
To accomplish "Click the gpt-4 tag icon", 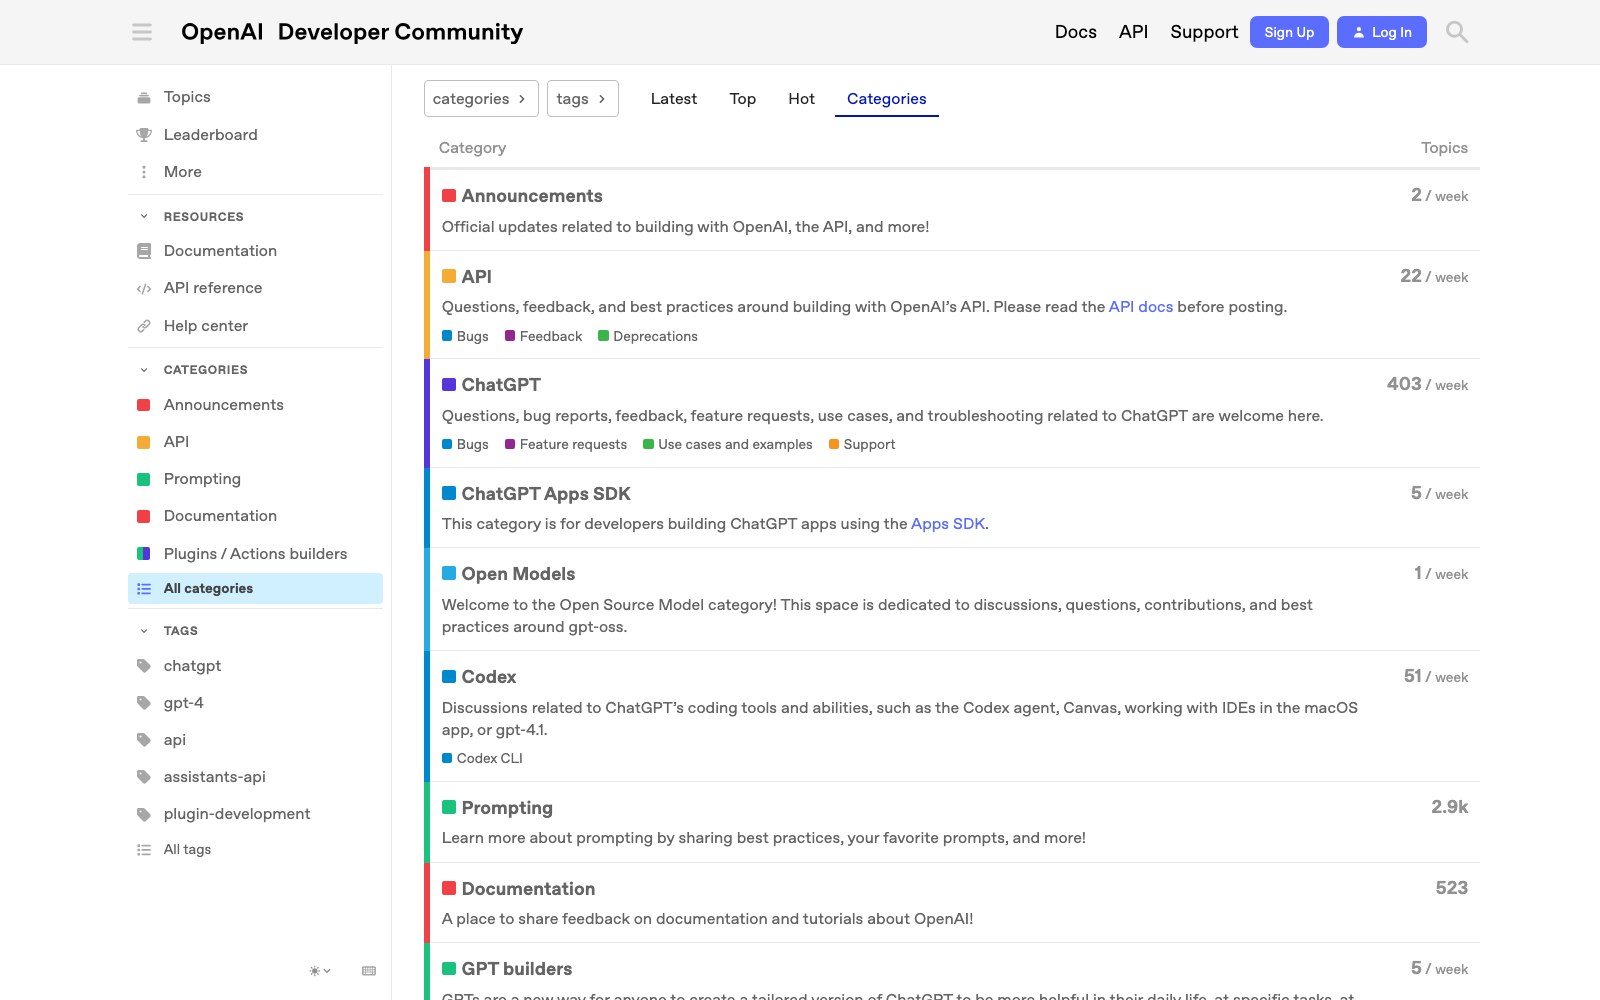I will click(144, 703).
